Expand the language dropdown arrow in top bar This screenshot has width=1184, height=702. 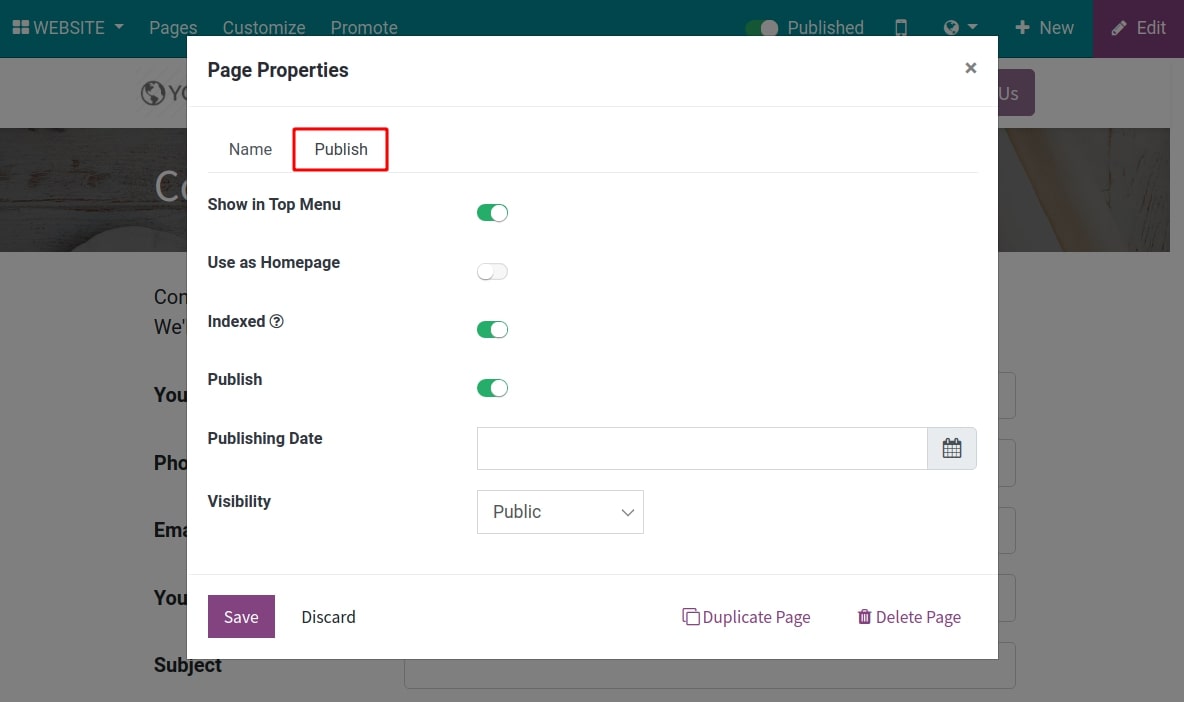point(971,27)
